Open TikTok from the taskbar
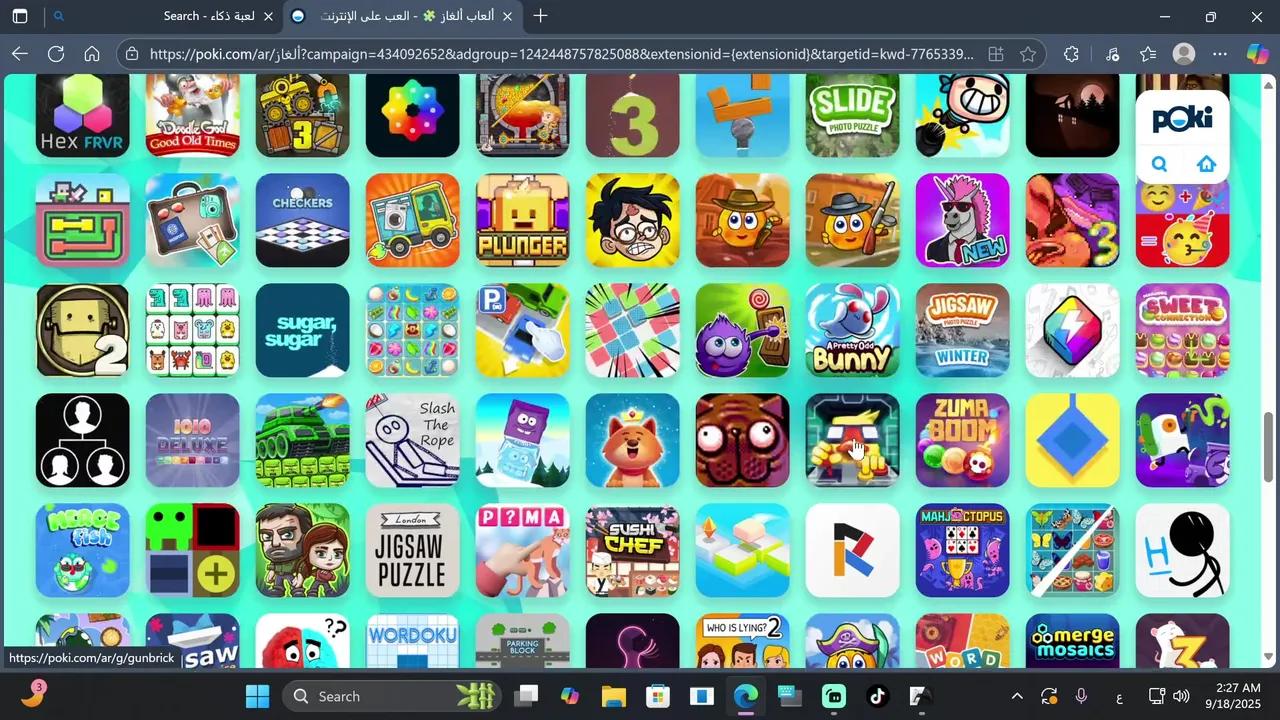This screenshot has width=1280, height=720. (878, 696)
